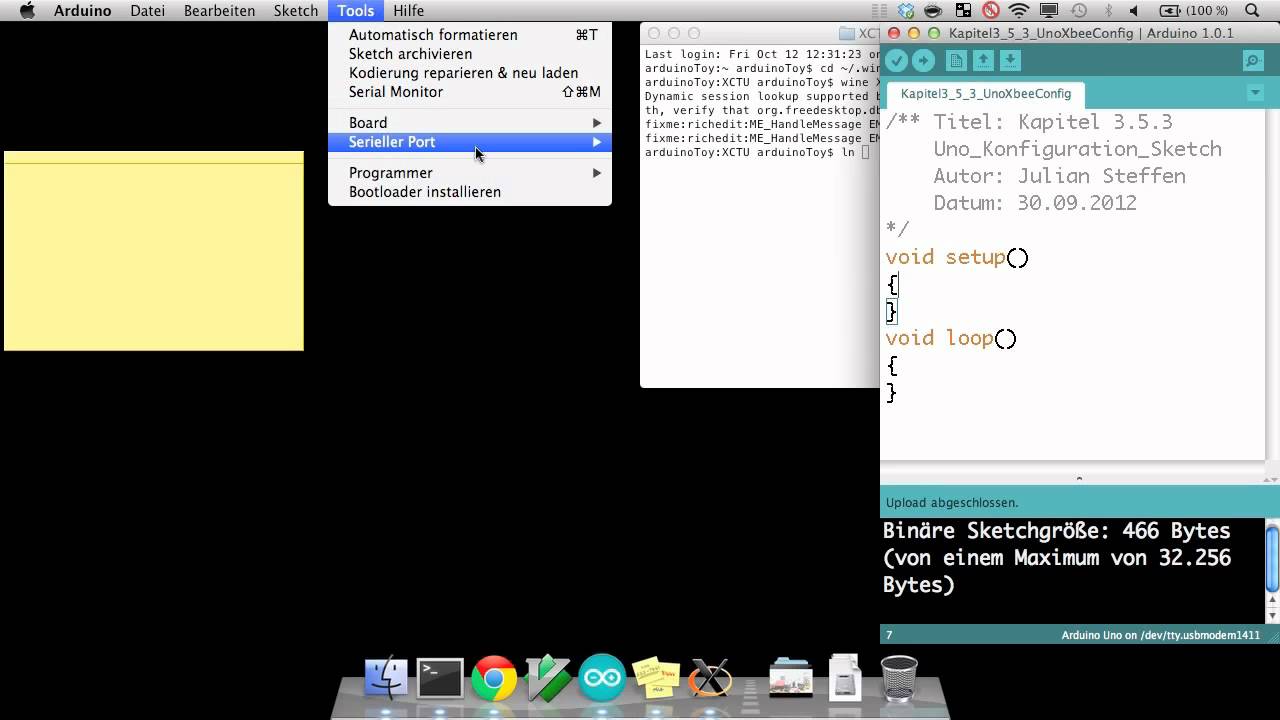Open the tab options dropdown arrow

pos(1255,93)
